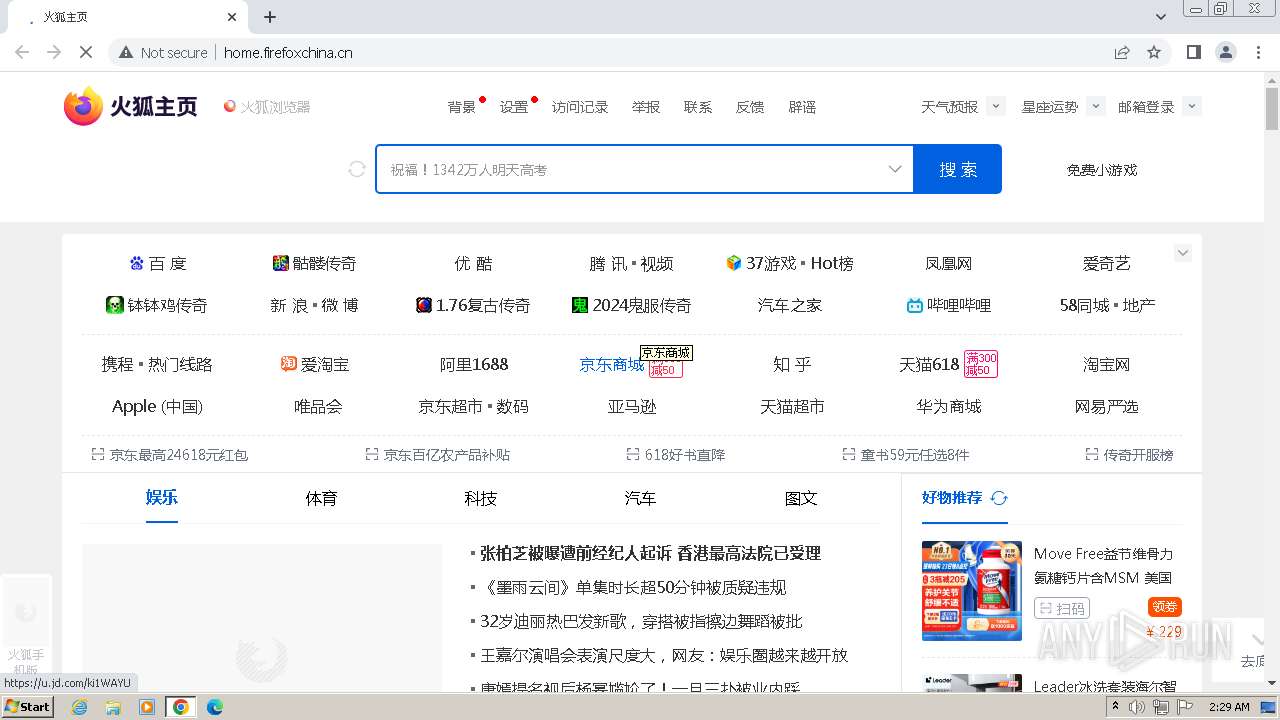Click the 扫码 scan icon
The image size is (1280, 720).
pyautogui.click(x=1045, y=608)
